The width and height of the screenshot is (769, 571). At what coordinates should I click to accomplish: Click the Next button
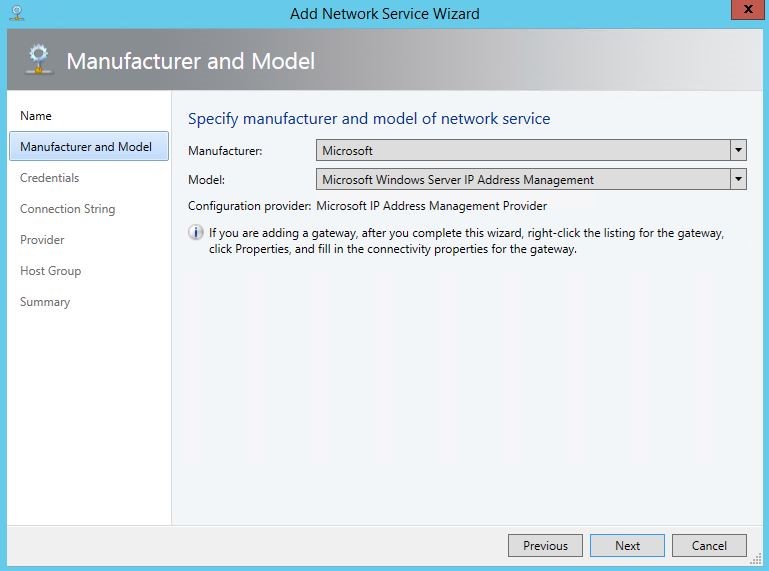(x=627, y=545)
